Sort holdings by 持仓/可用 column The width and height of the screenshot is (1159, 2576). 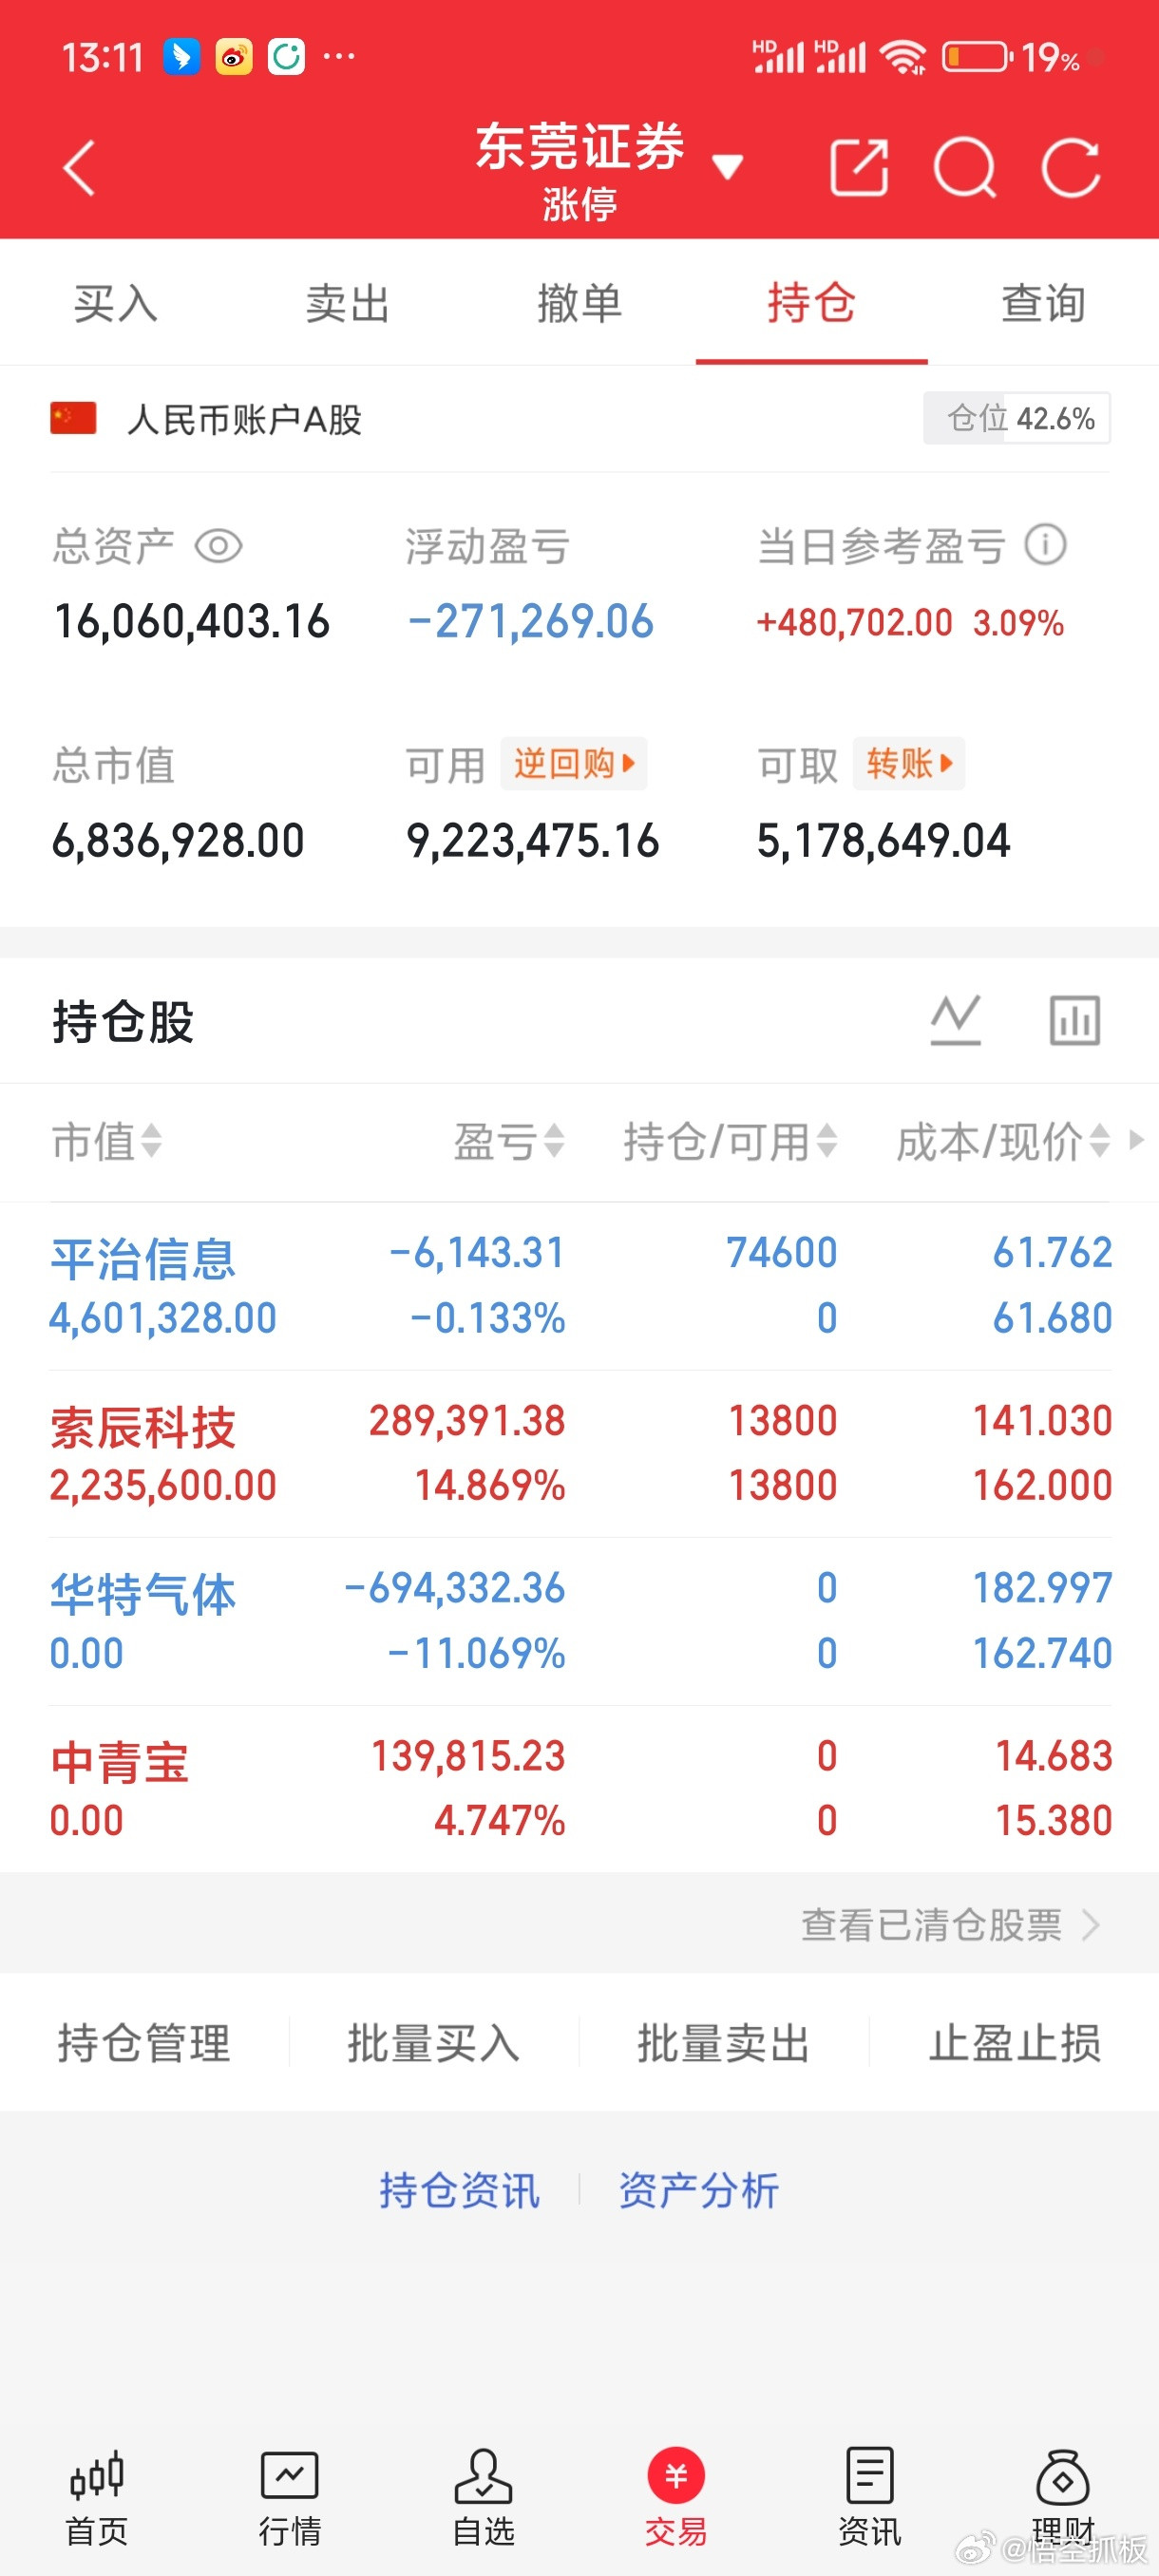(x=730, y=1141)
